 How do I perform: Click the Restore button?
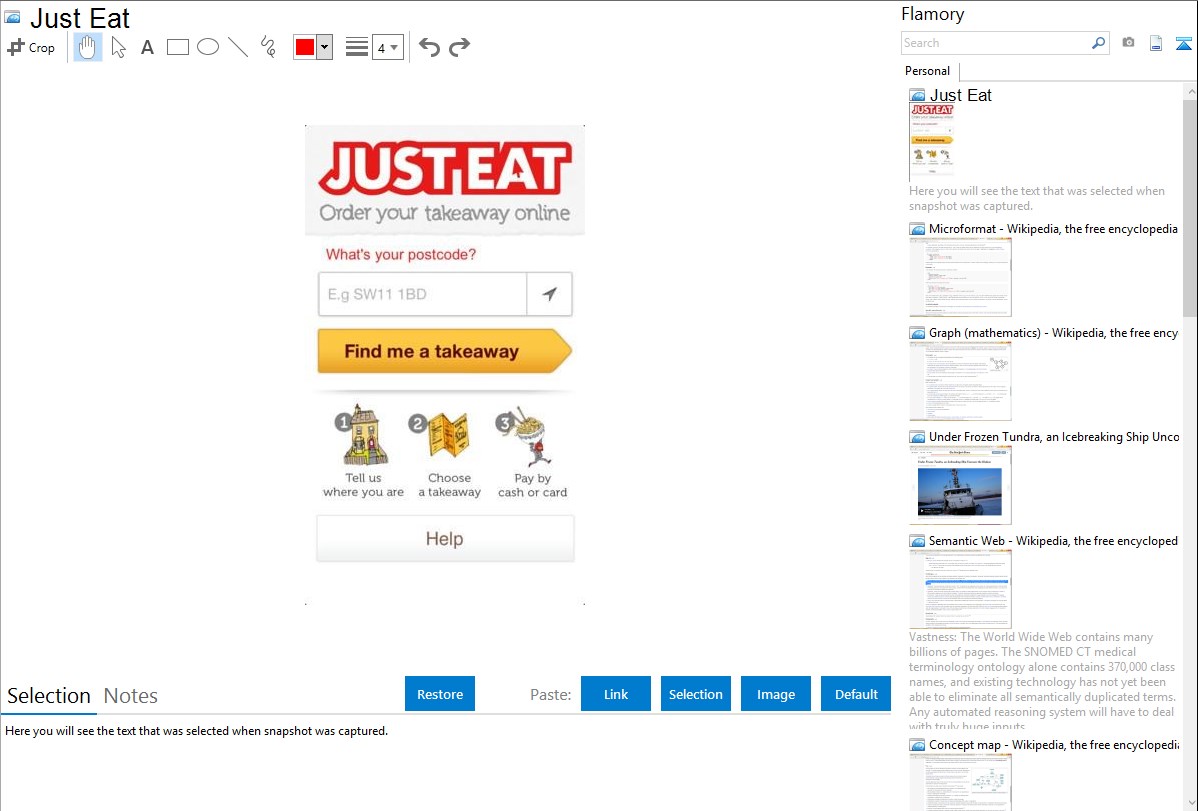[x=440, y=694]
